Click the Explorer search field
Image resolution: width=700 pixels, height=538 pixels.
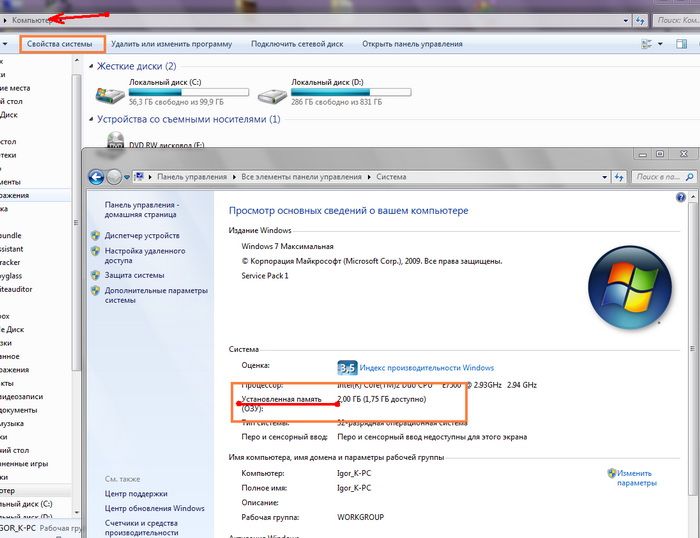(677, 21)
